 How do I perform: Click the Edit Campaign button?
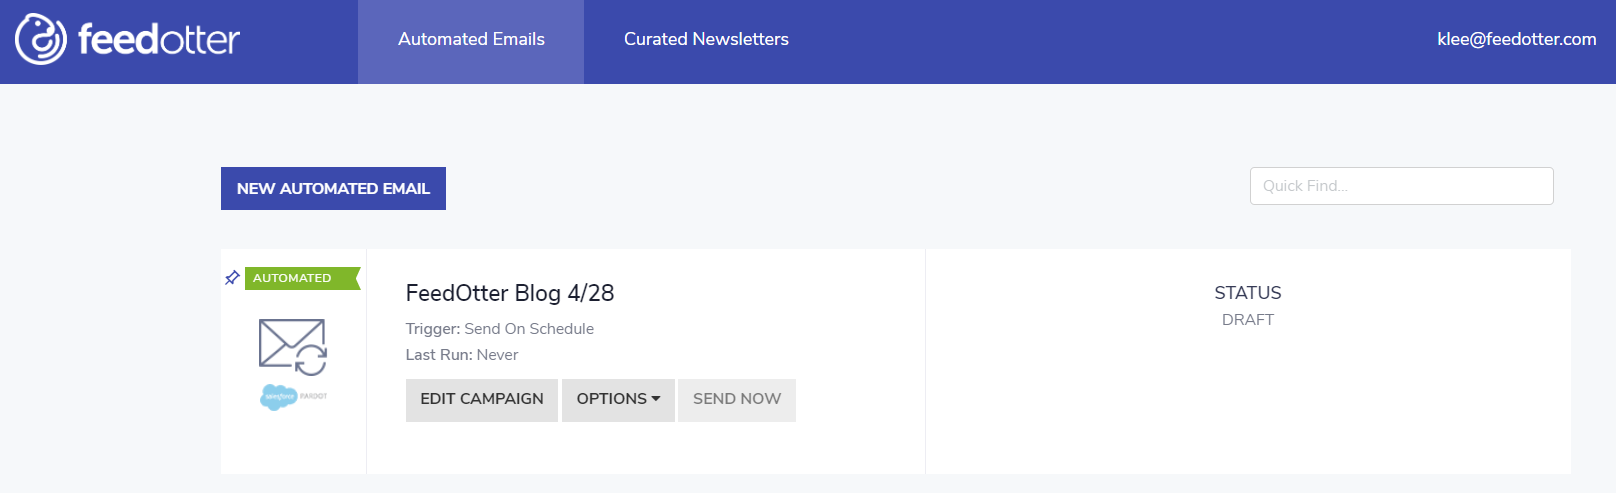pyautogui.click(x=482, y=400)
